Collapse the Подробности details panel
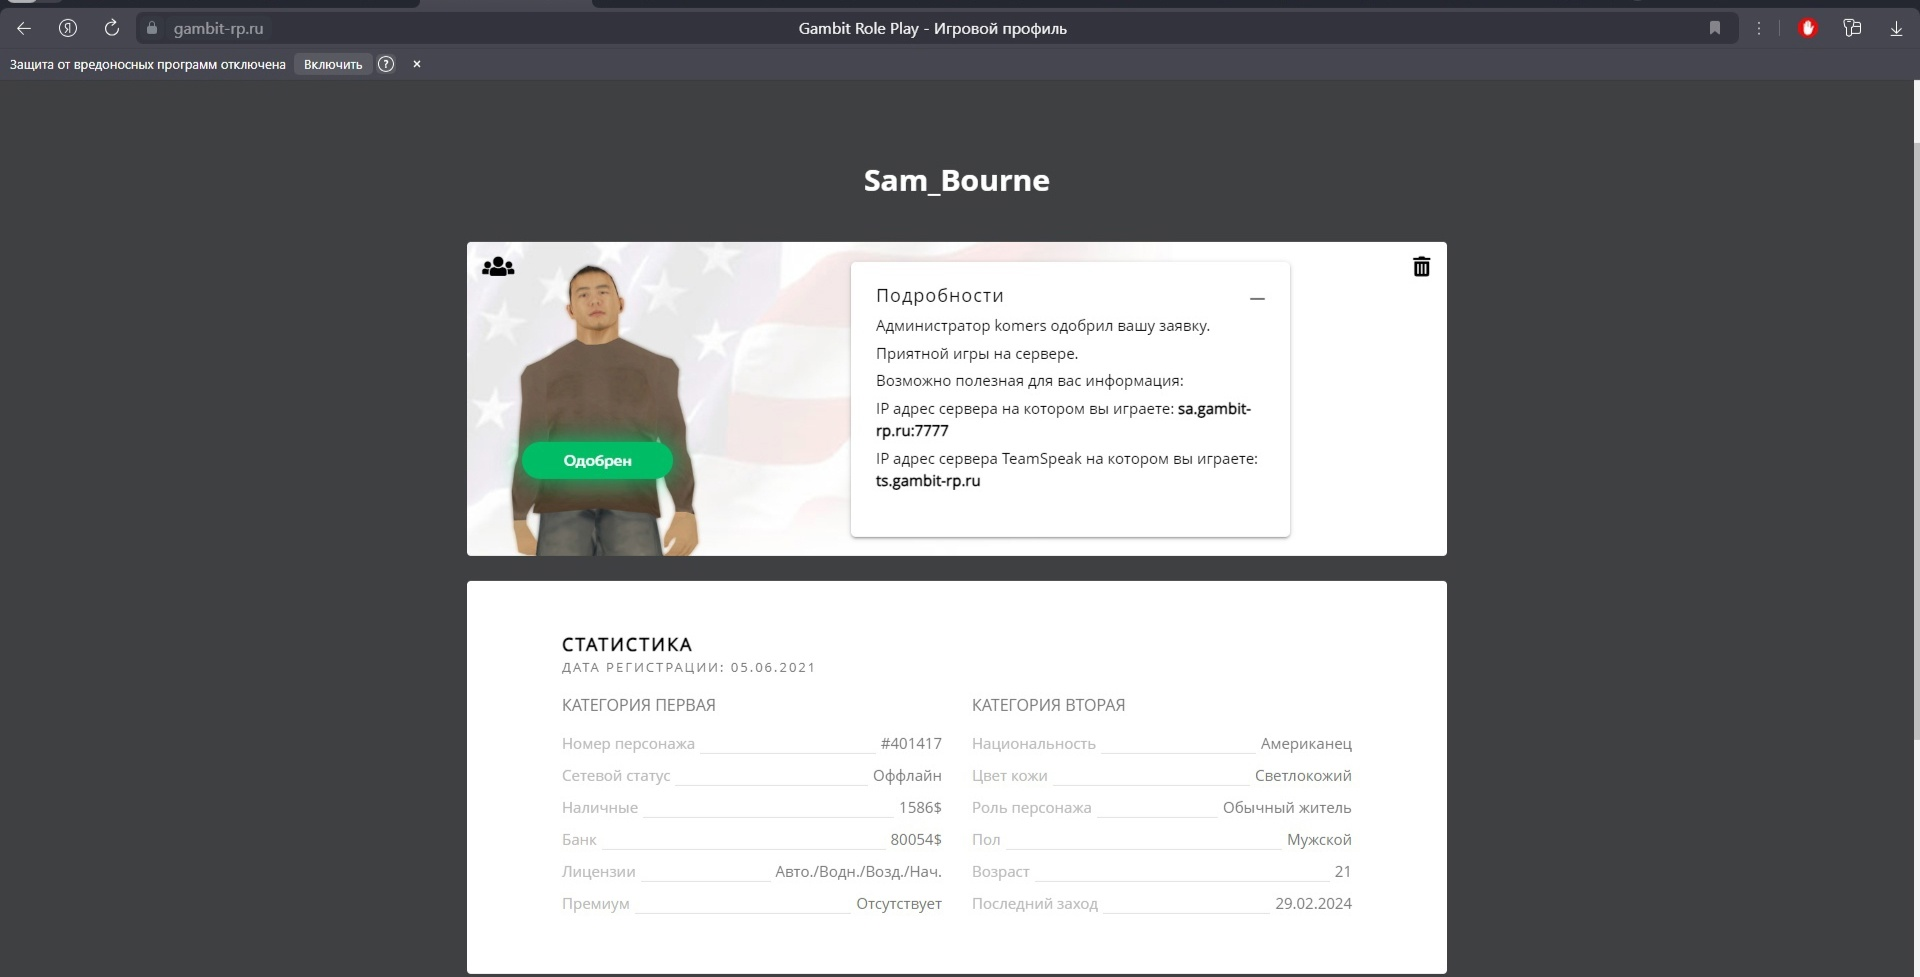 pyautogui.click(x=1257, y=298)
